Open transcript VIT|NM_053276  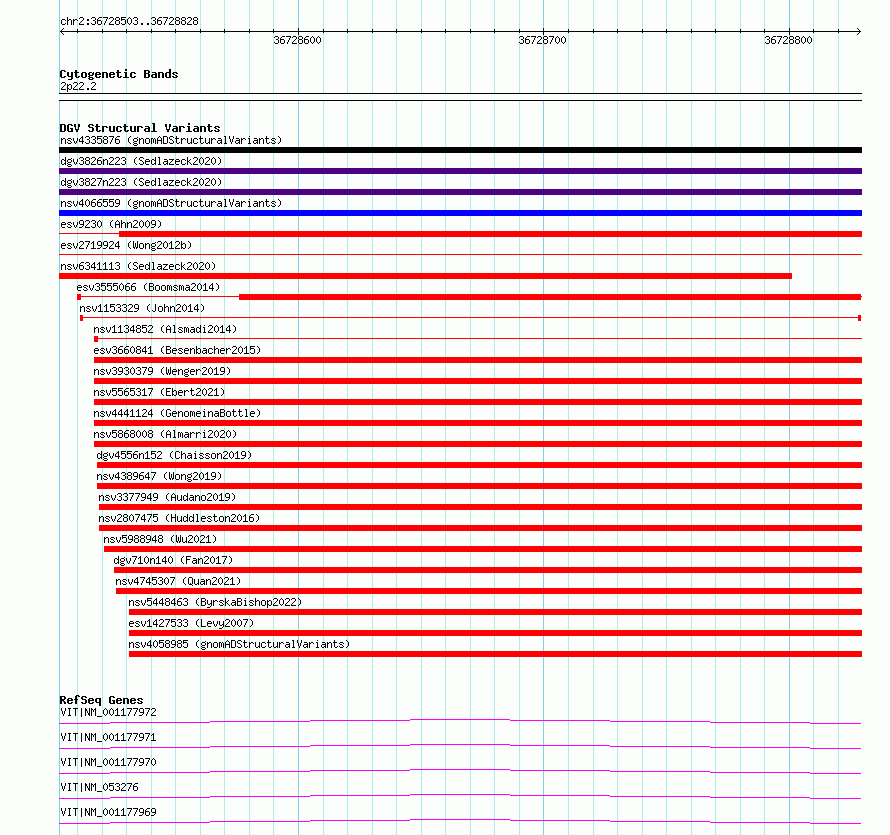(99, 787)
